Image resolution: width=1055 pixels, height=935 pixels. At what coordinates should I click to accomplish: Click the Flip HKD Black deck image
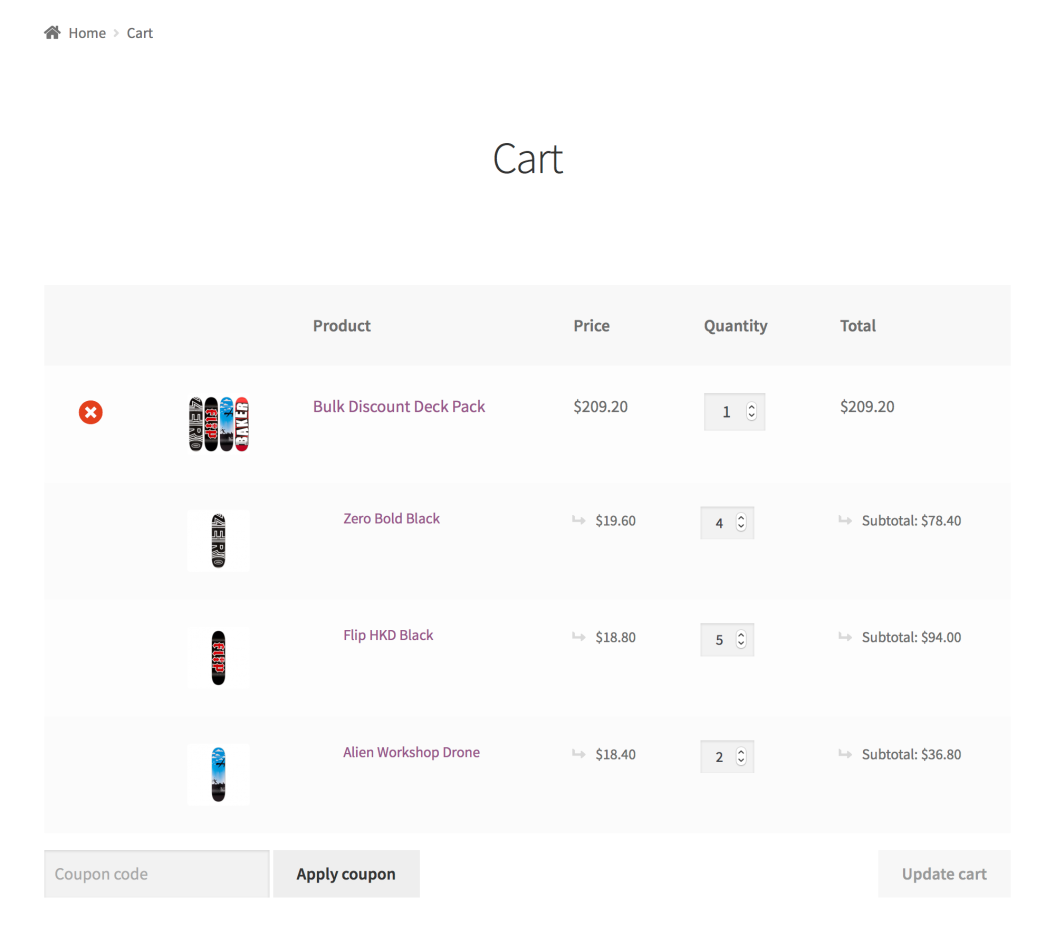click(218, 657)
